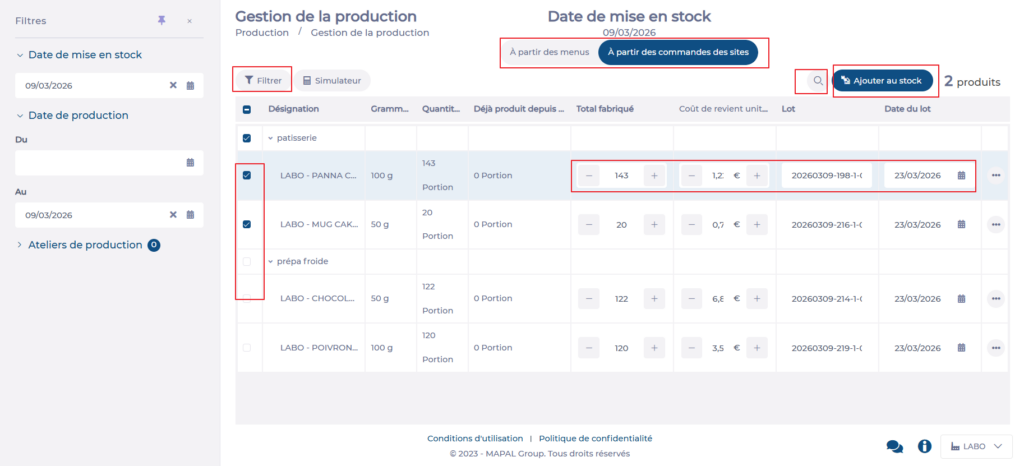Click the Lot field of LABO - CHOCOL row
The height and width of the screenshot is (466, 1024).
pyautogui.click(x=826, y=299)
